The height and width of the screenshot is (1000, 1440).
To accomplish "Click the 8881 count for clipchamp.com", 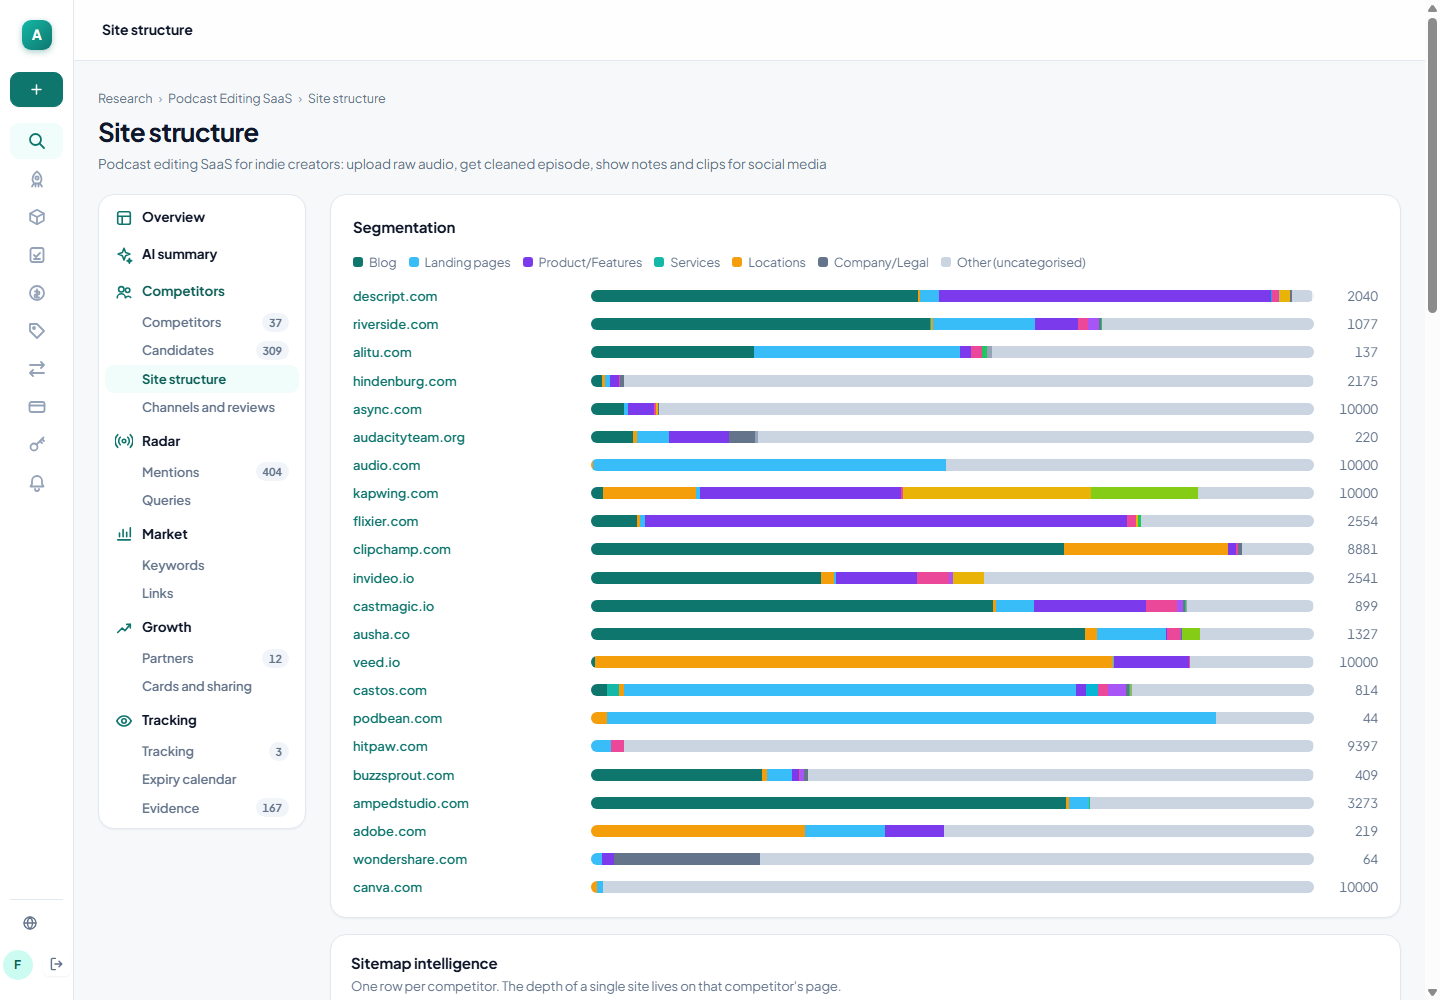I will pyautogui.click(x=1362, y=549).
